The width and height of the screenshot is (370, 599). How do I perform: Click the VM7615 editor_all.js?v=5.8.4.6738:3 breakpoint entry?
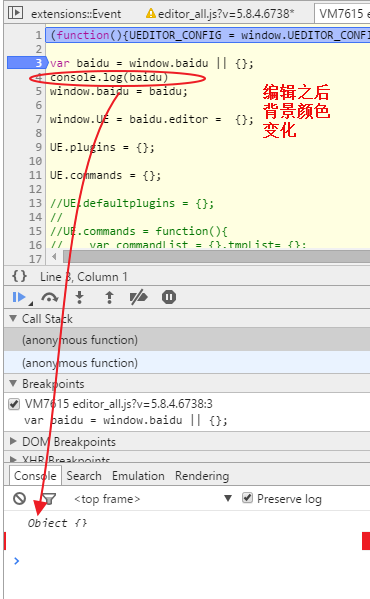119,404
